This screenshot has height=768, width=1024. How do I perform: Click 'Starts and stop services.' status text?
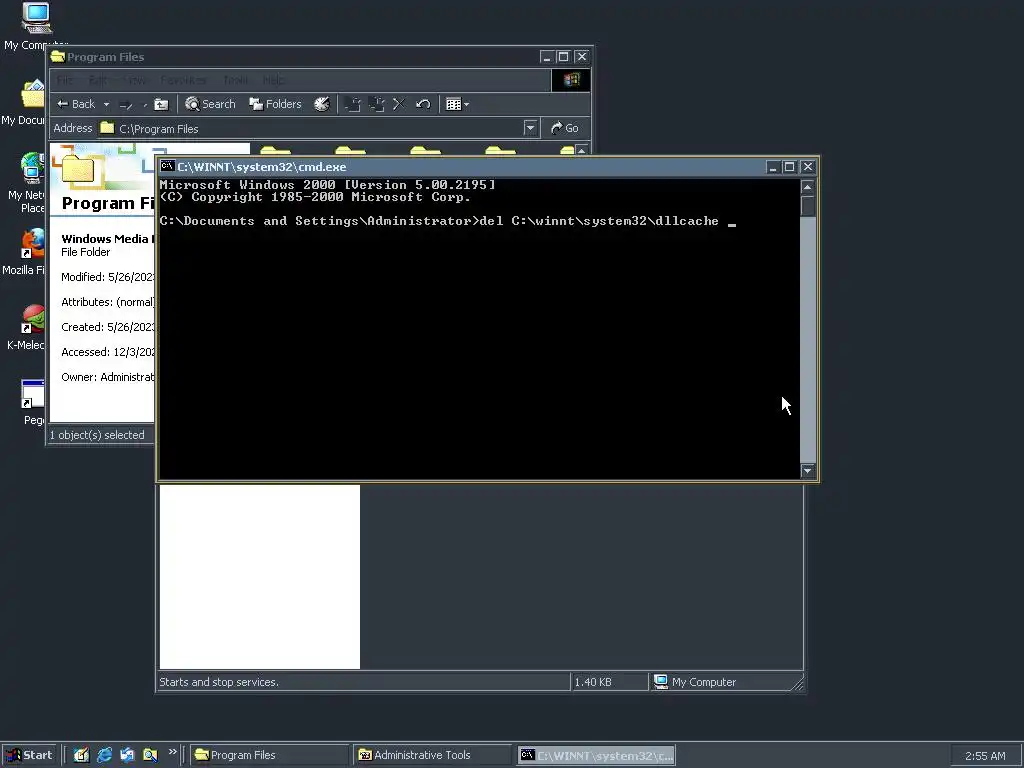click(x=219, y=682)
